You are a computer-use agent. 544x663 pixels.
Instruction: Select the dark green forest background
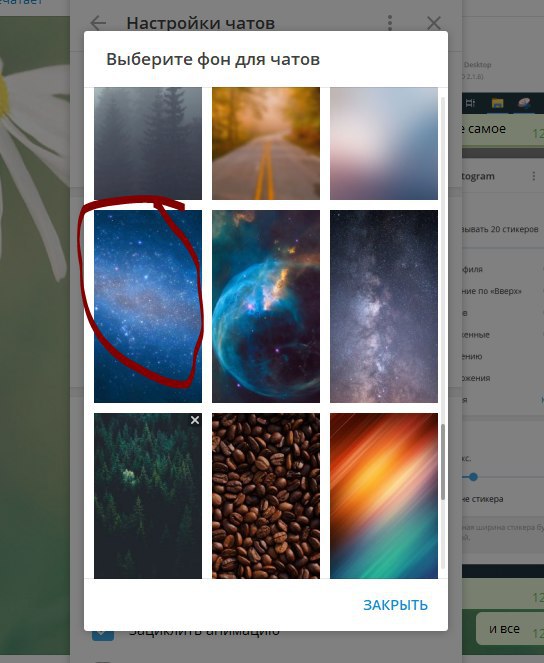point(148,496)
